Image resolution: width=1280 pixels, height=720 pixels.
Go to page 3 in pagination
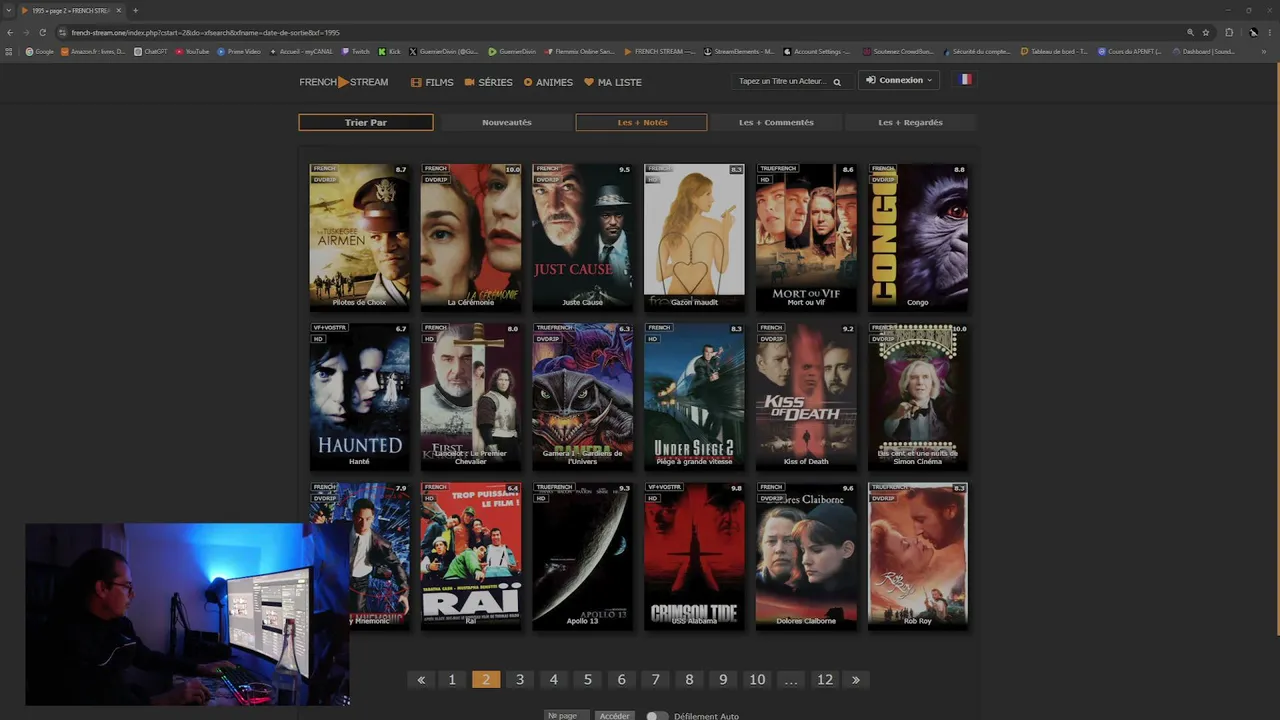coord(520,680)
